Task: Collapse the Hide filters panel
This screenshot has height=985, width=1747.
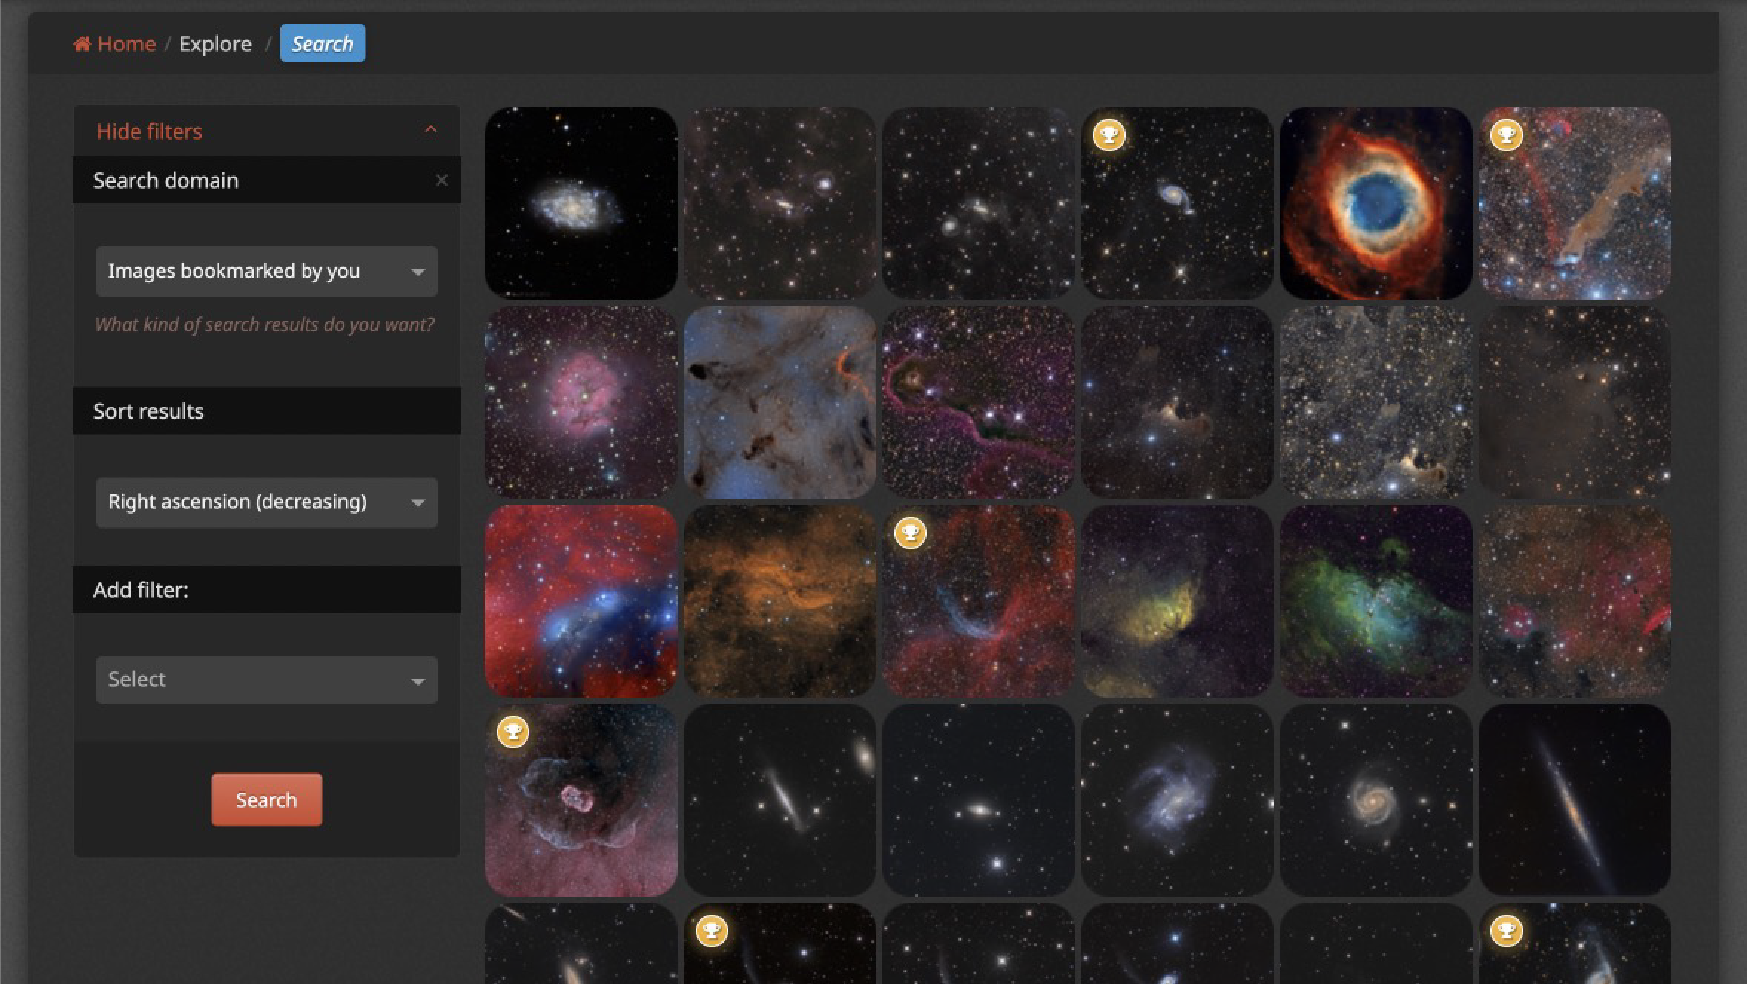Action: (x=266, y=131)
